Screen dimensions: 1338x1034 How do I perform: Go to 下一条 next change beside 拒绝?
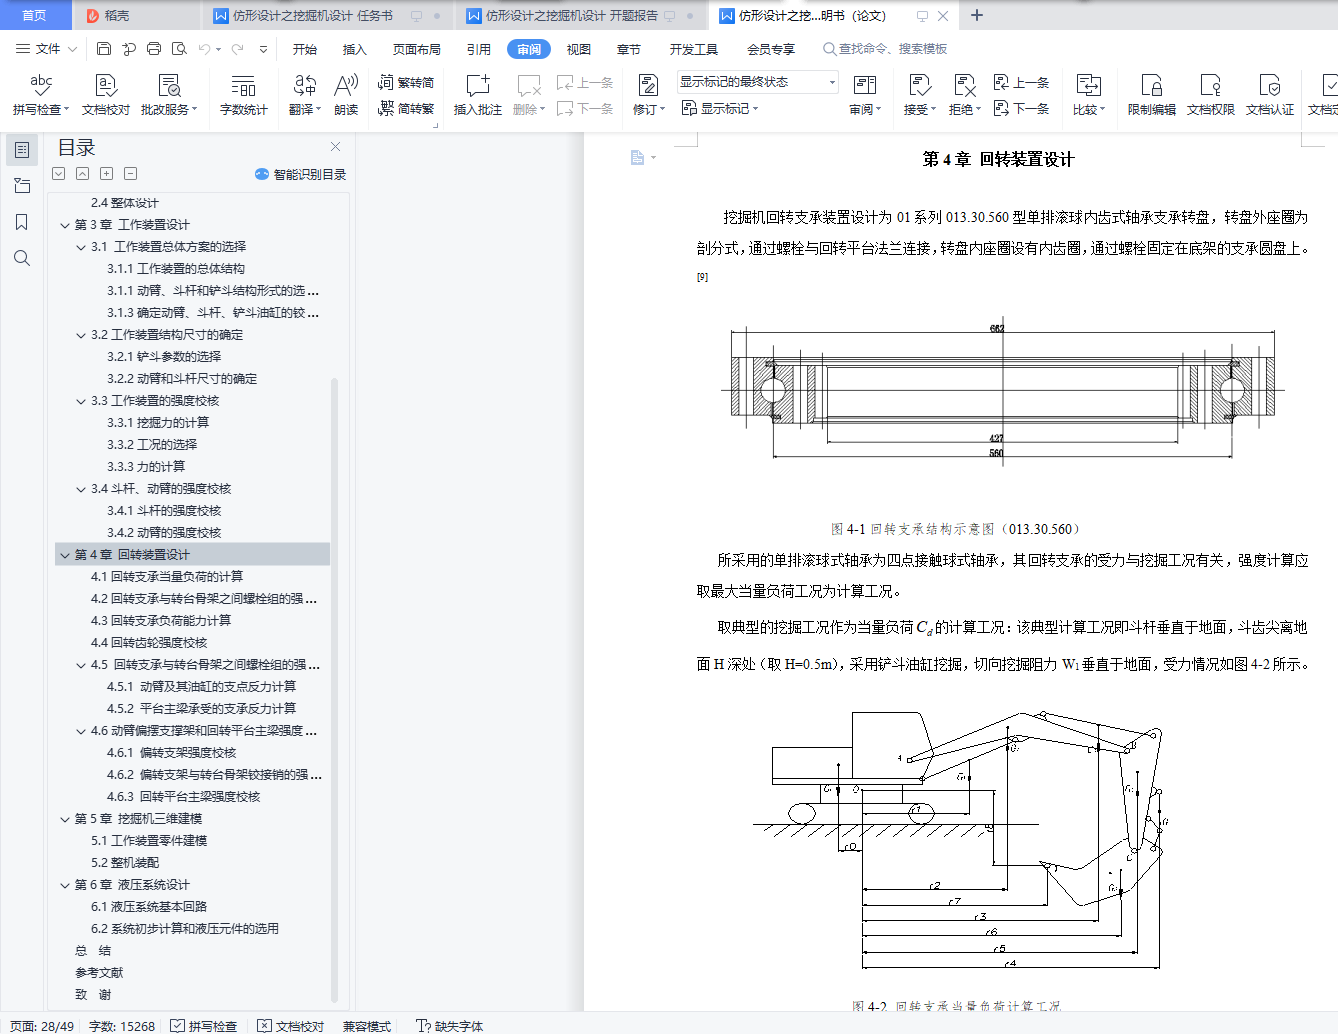(1021, 108)
